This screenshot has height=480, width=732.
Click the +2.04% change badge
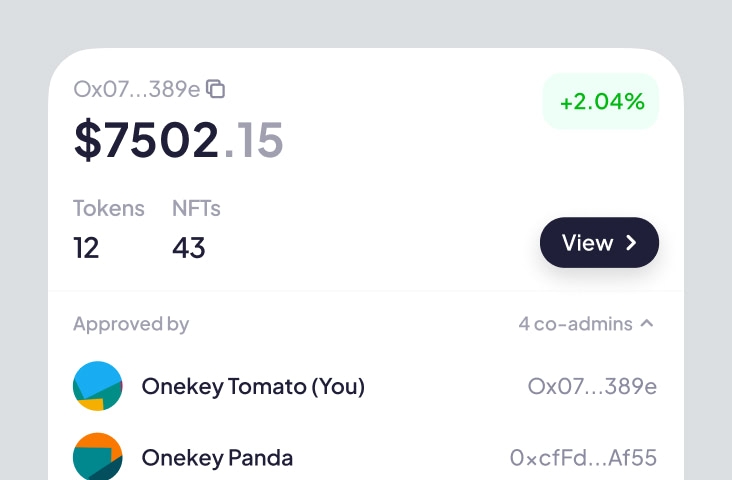(601, 101)
